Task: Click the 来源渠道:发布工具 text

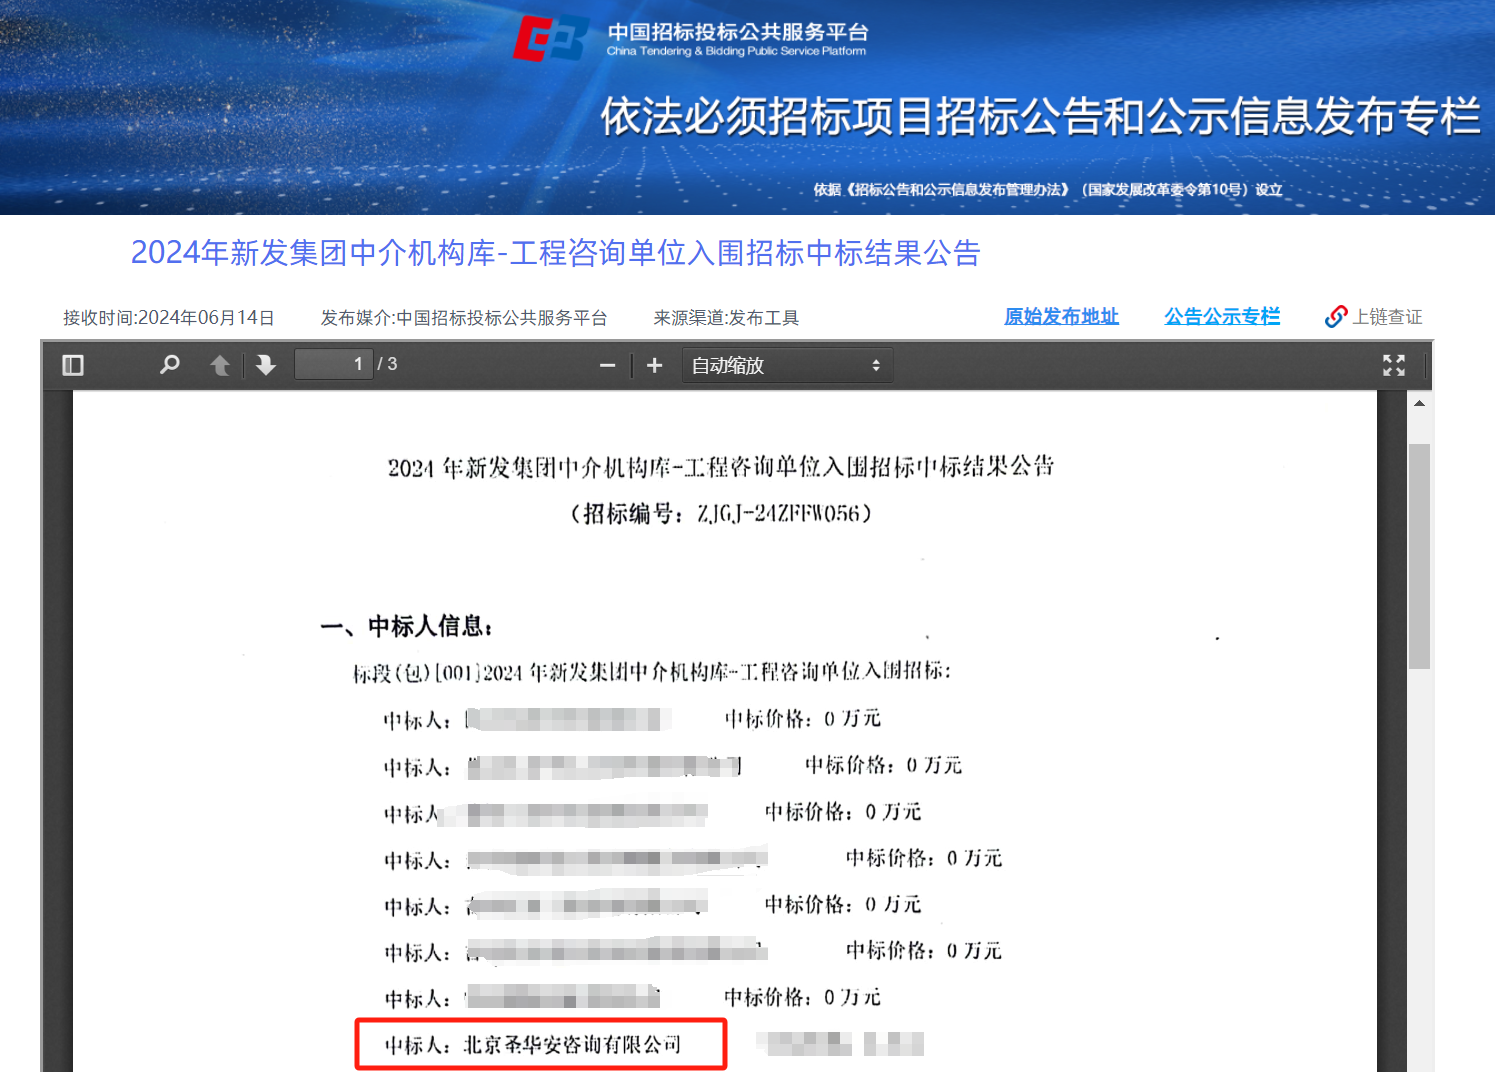Action: click(726, 318)
